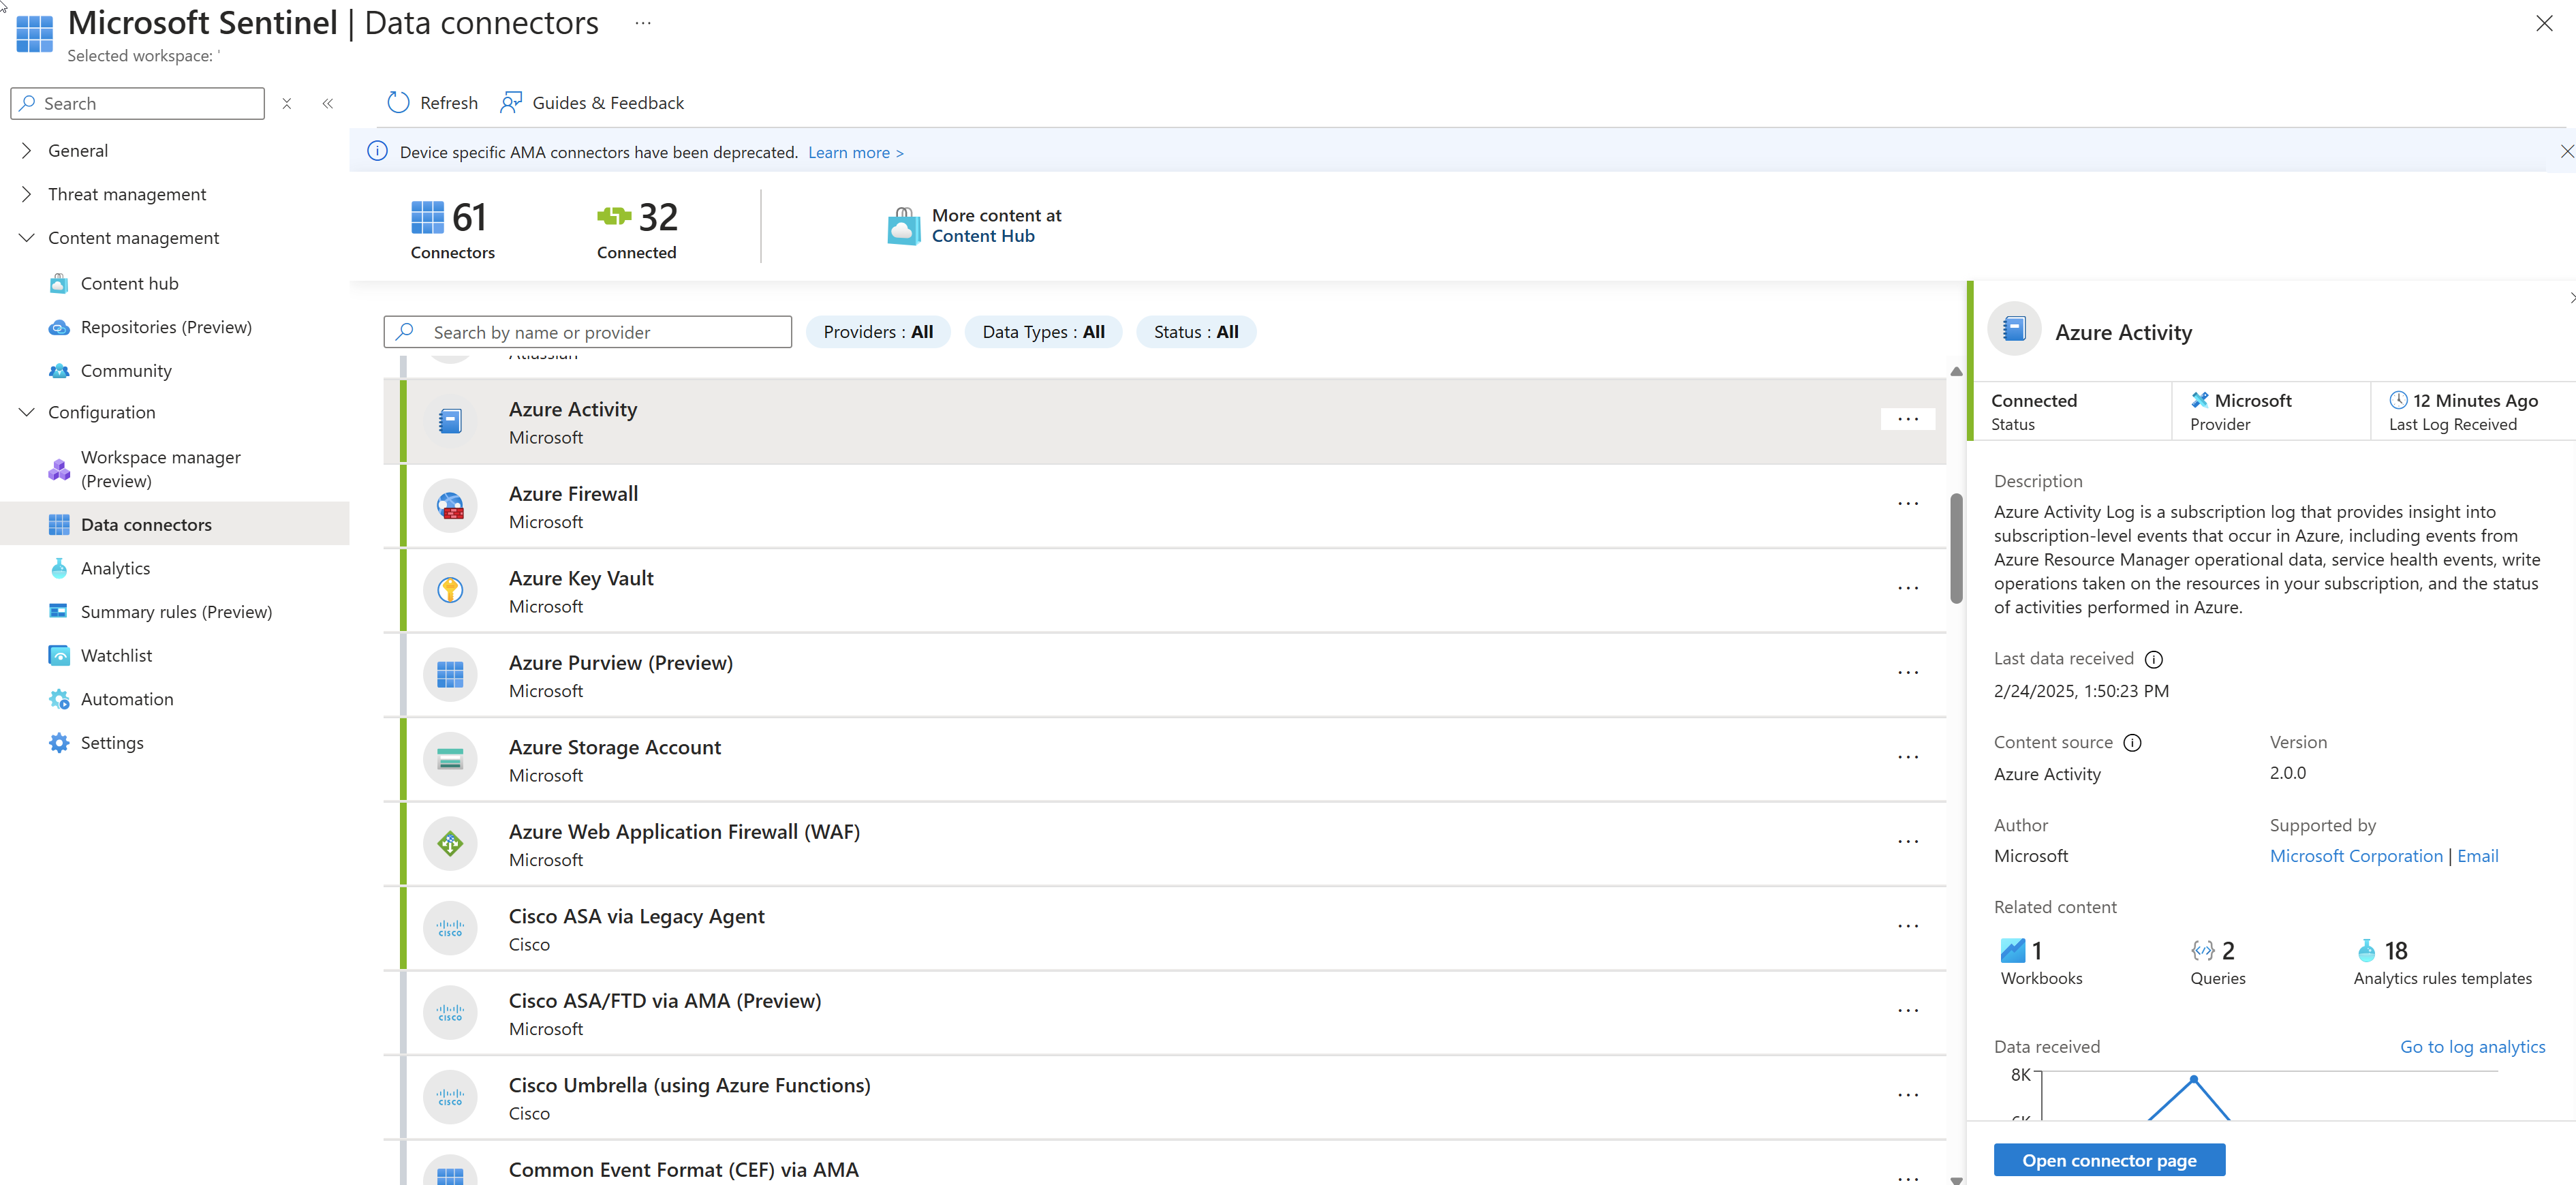Screen dimensions: 2576x1185
Task: Open more options for Azure Key Vault row
Action: 1908,588
